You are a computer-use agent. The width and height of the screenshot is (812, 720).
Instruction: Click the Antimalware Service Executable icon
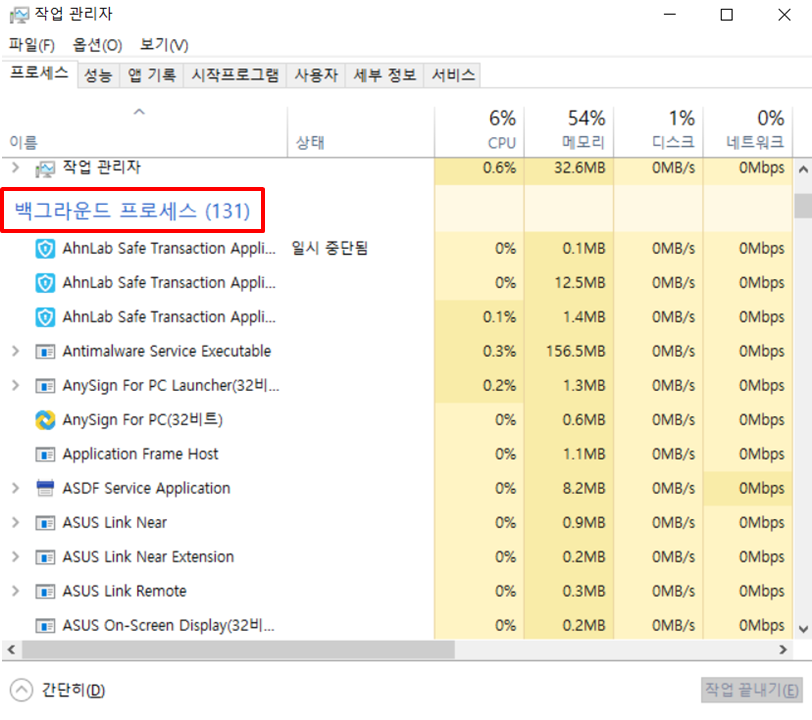coord(45,352)
